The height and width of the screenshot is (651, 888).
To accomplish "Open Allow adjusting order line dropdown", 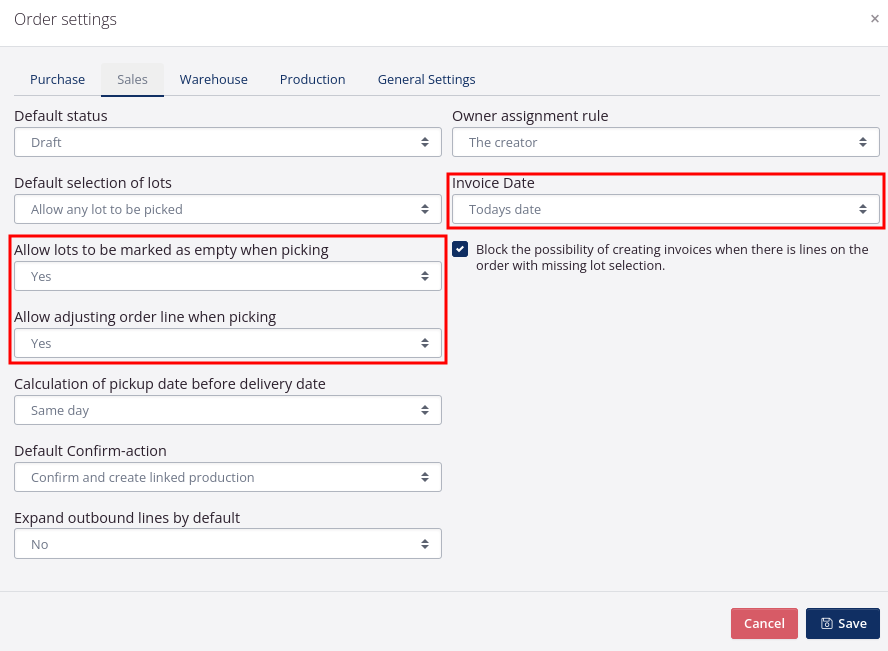I will [227, 343].
